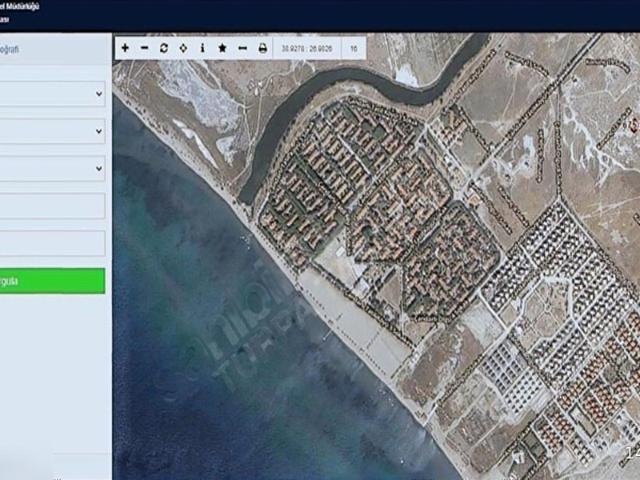The image size is (640, 480).
Task: Click the diamond locate icon in toolbar
Action: point(183,48)
